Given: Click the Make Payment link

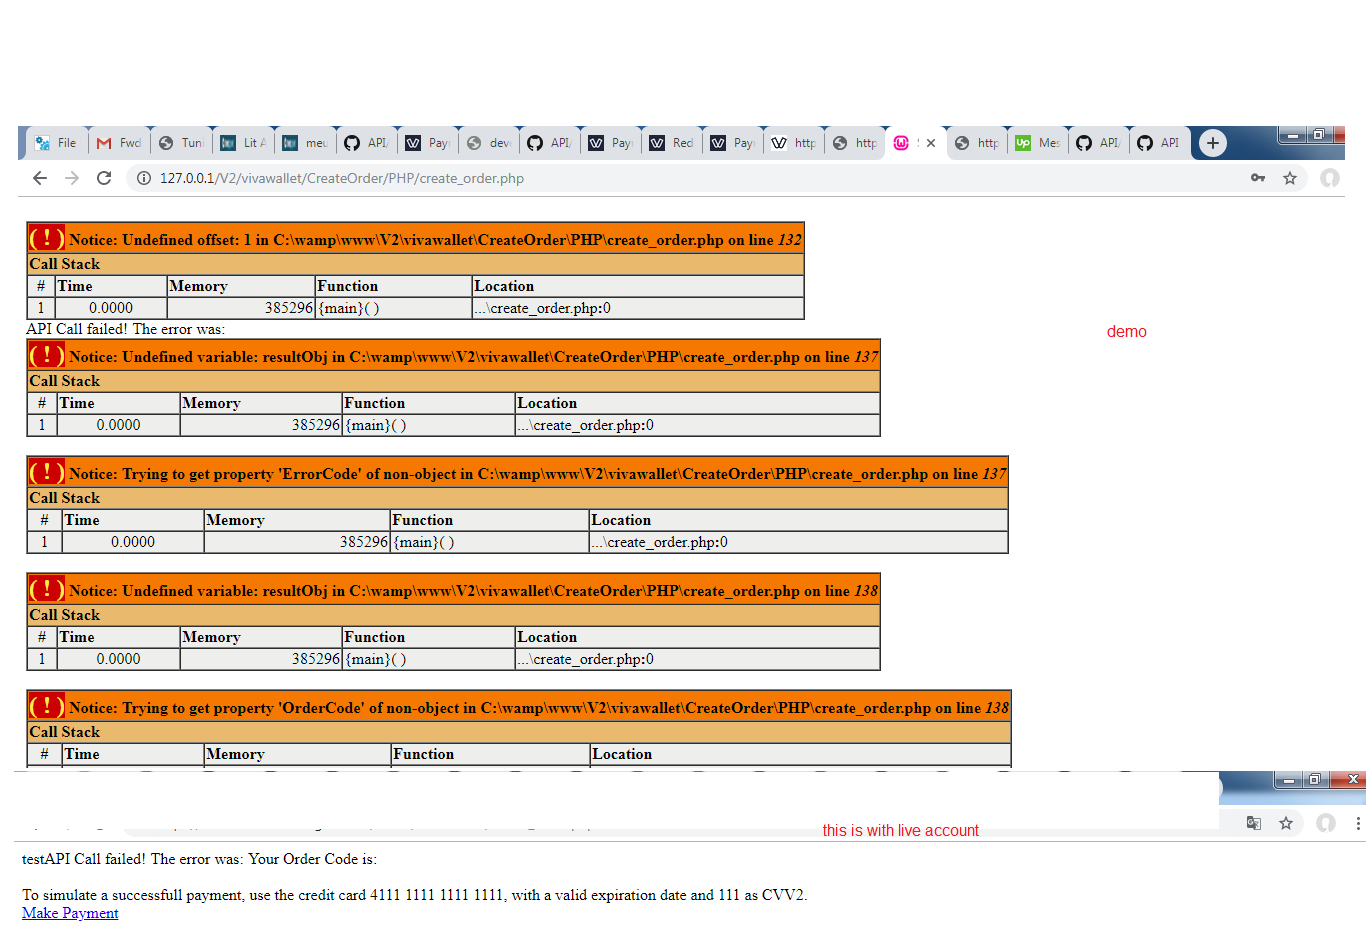Looking at the screenshot, I should tap(70, 913).
